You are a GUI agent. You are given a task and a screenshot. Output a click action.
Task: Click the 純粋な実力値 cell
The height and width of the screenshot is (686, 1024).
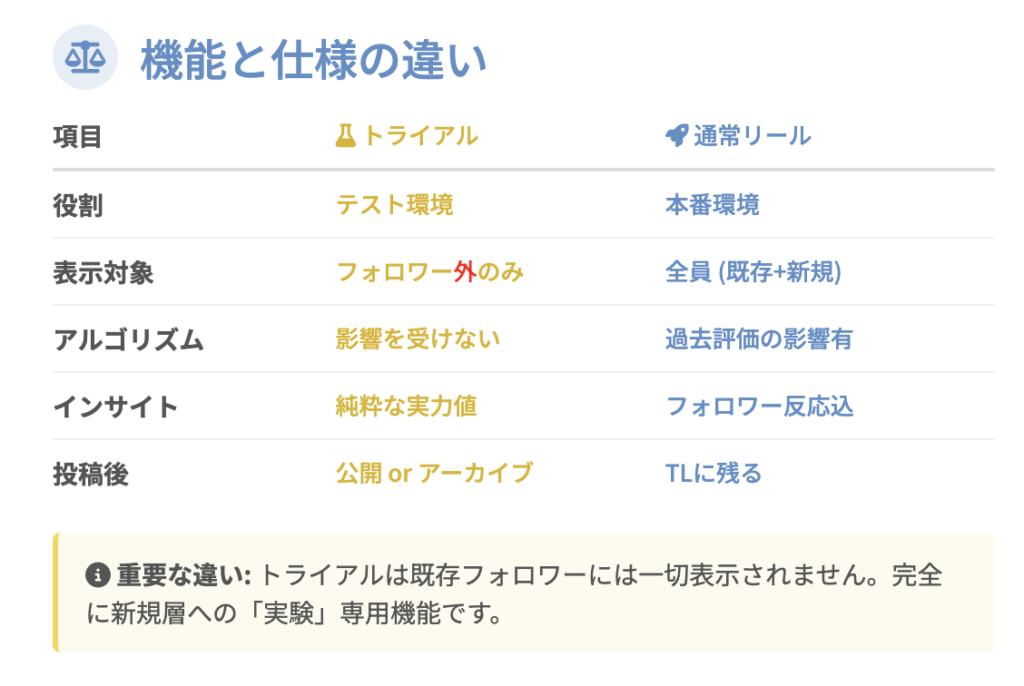pos(406,406)
